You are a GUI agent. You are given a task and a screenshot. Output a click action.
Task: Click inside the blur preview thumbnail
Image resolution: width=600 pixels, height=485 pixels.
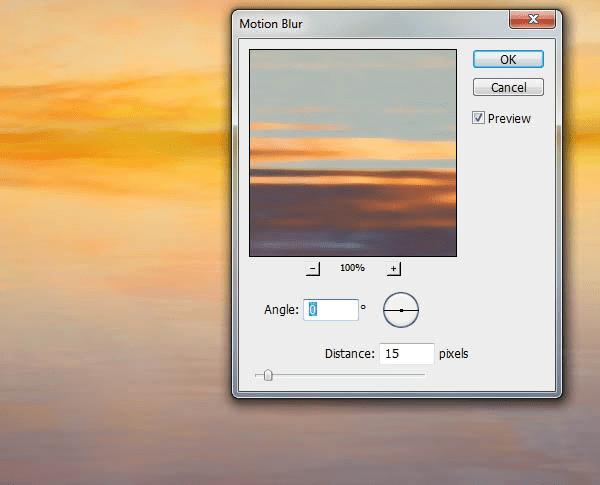(353, 153)
